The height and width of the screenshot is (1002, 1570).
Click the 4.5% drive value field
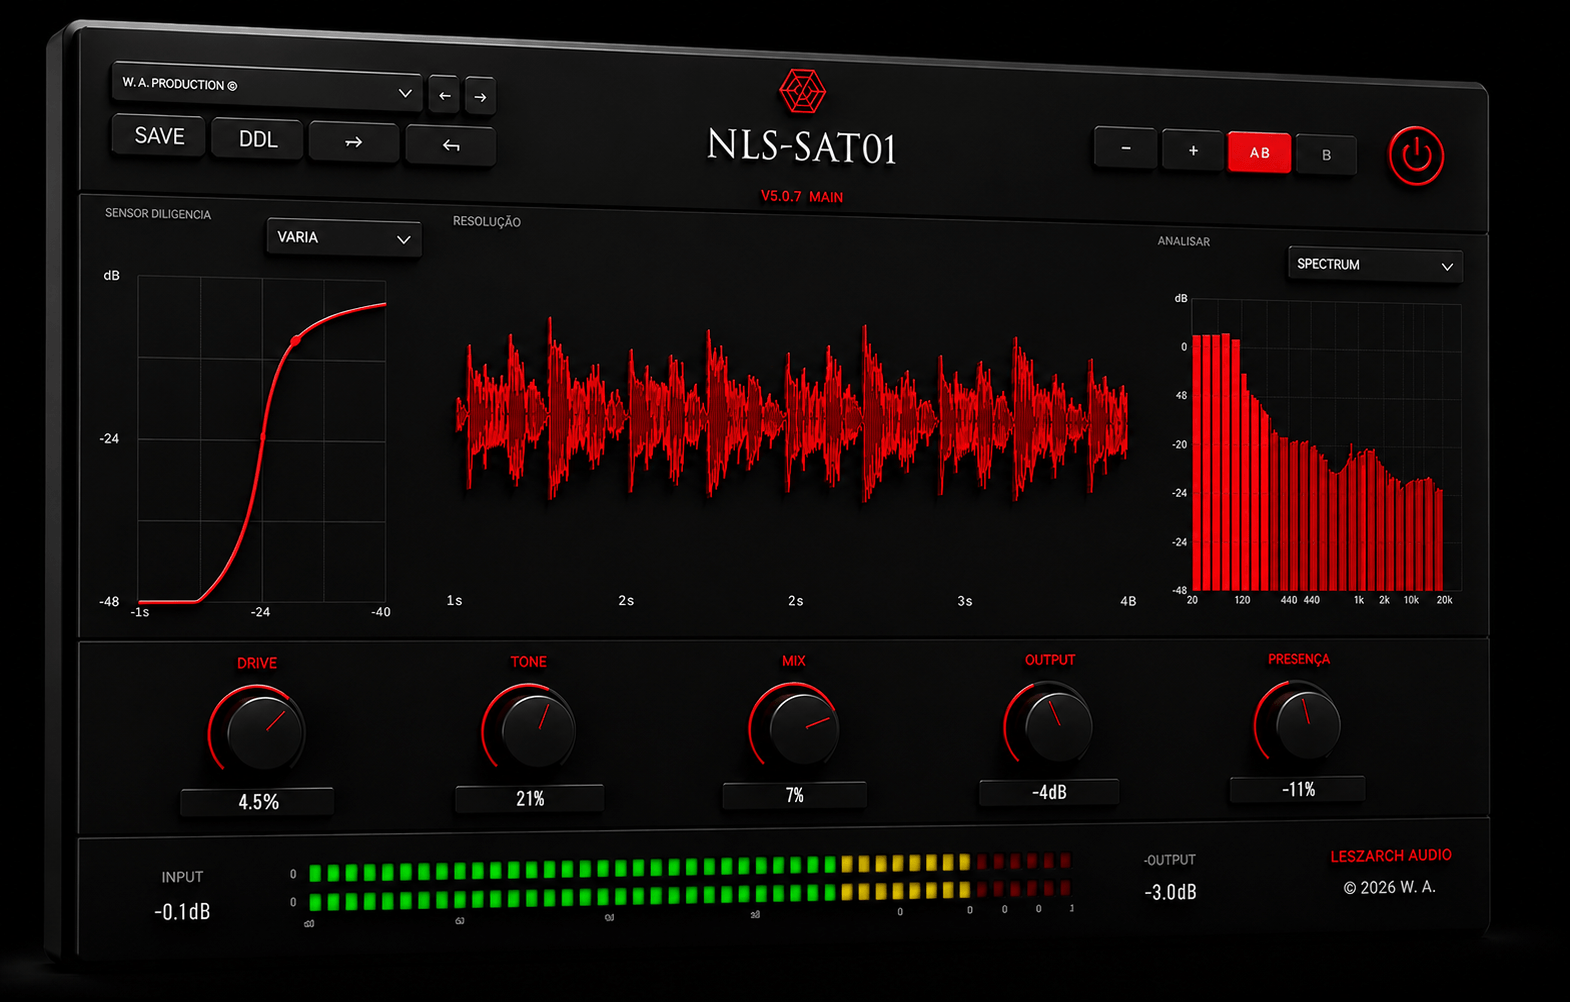click(257, 802)
